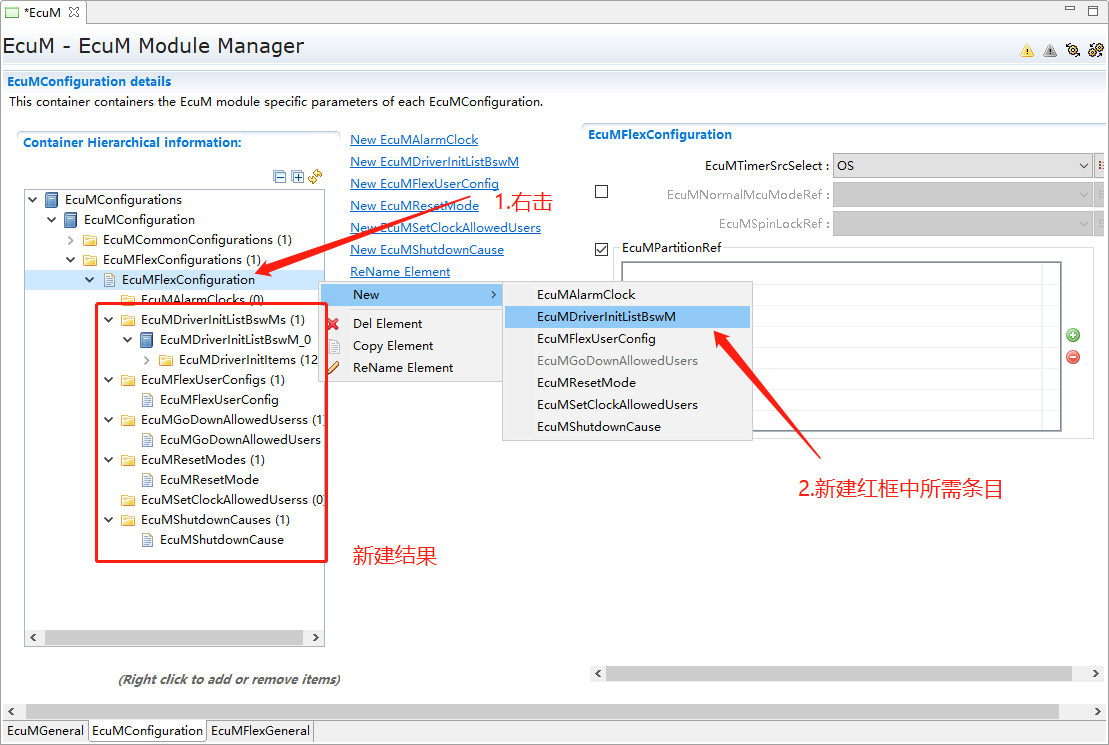The height and width of the screenshot is (745, 1109).
Task: Collapse the EcuMResetModes folder node
Action: click(x=109, y=460)
